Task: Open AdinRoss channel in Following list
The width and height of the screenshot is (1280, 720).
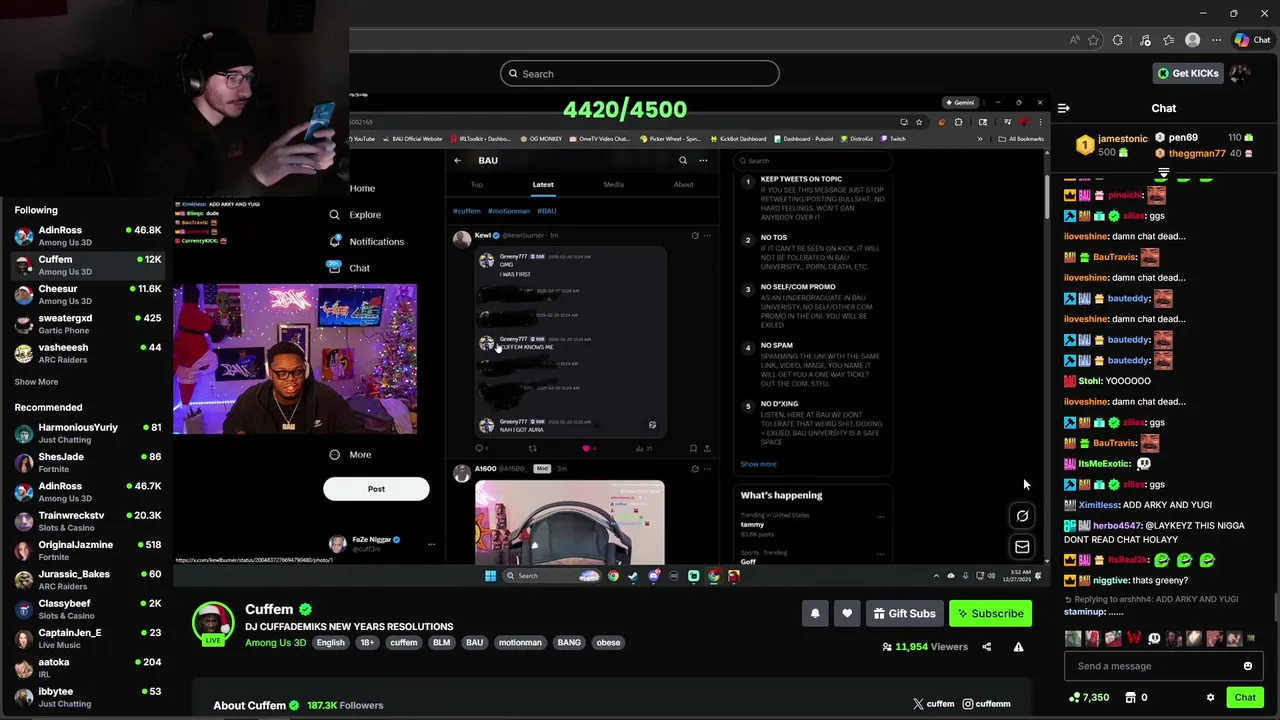Action: (x=87, y=236)
